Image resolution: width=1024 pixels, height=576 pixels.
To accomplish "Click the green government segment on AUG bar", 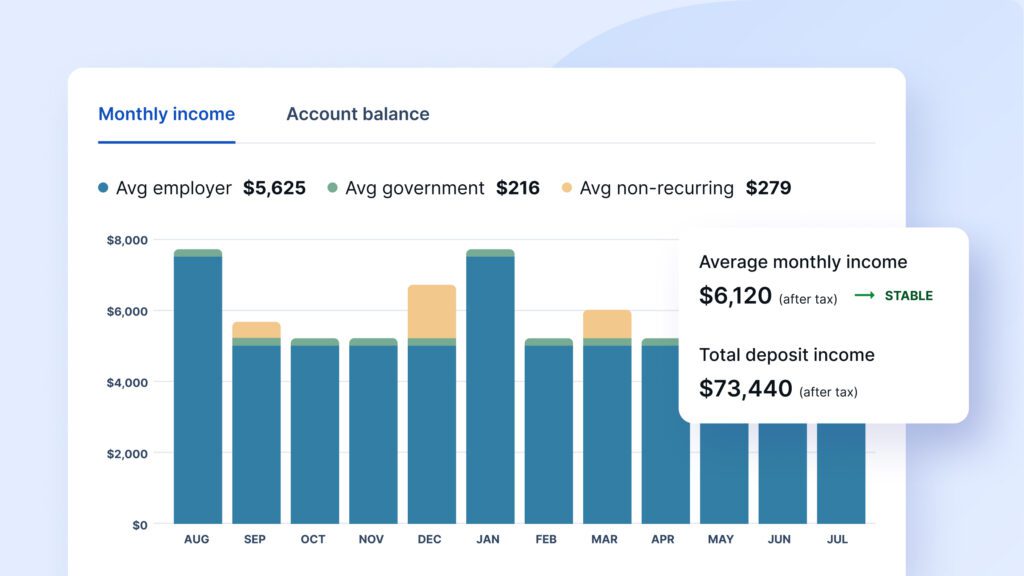I will pos(198,253).
